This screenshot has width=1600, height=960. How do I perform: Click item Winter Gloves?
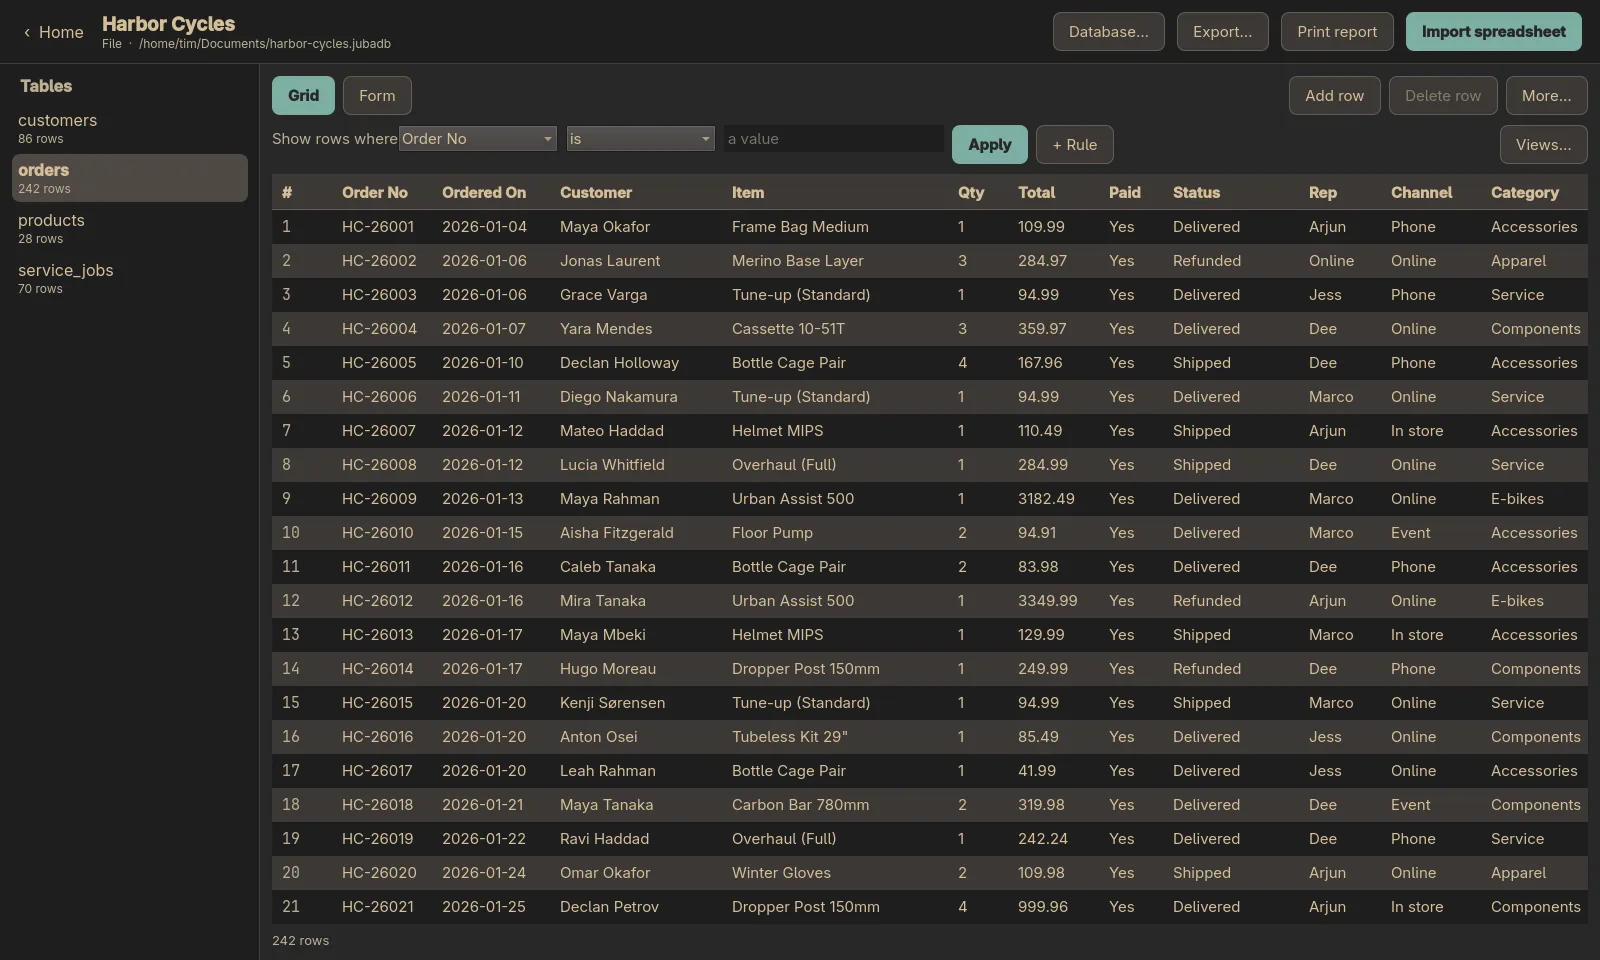pos(781,873)
